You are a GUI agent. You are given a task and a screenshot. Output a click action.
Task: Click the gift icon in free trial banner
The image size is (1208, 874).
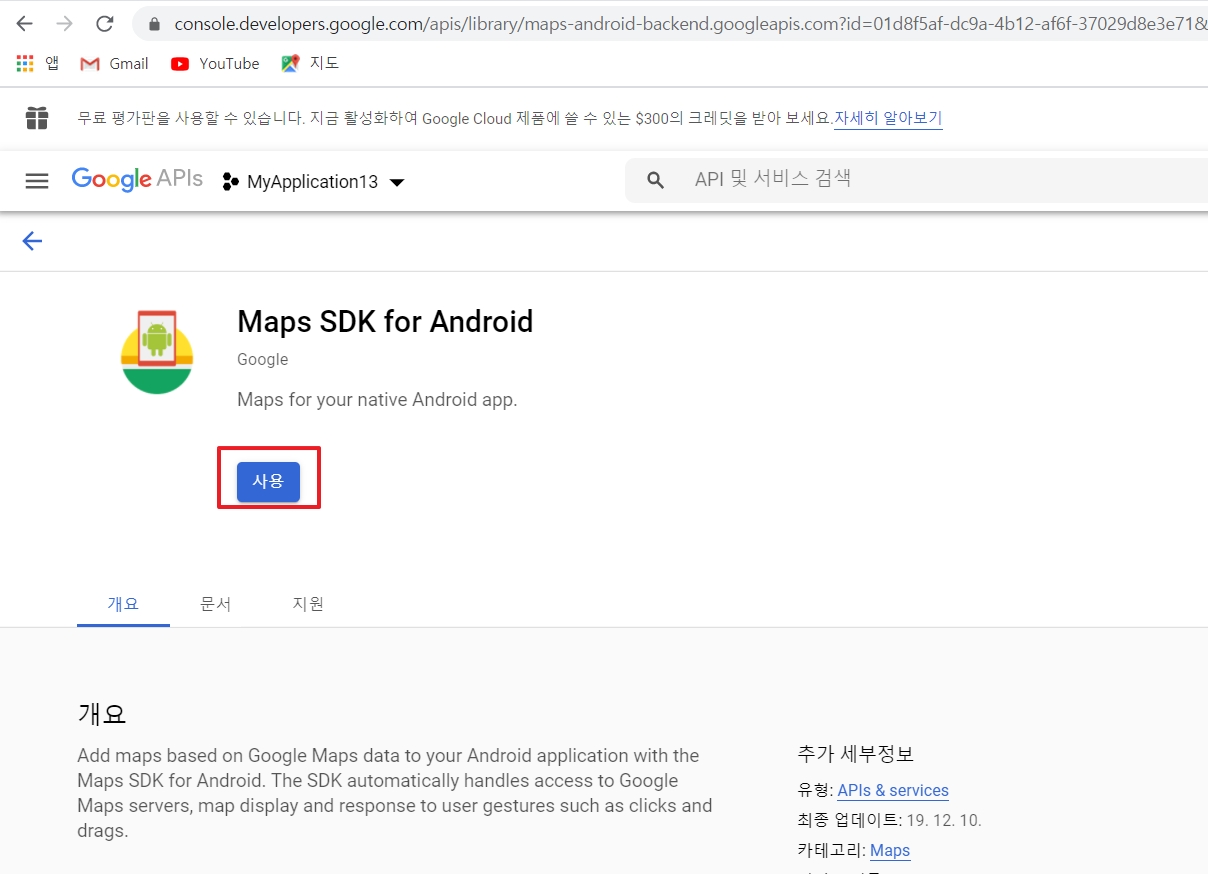point(37,118)
